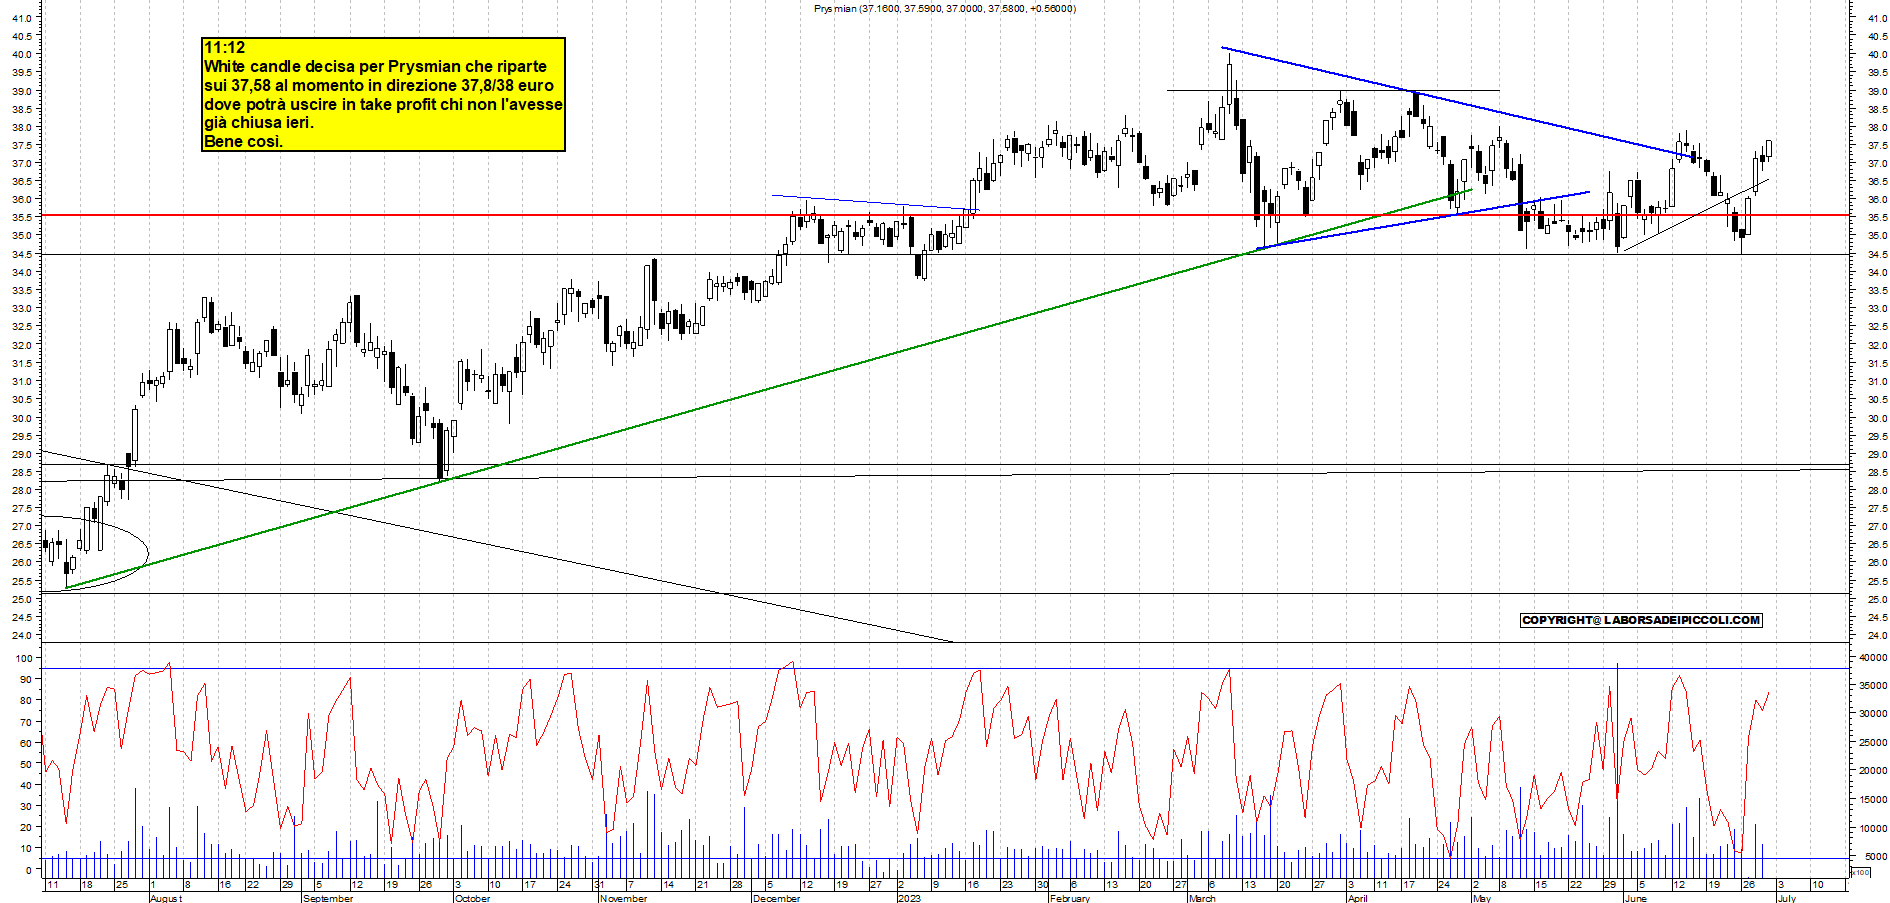
Task: Click the COPYRIGHT@LABORSADEIPICCOLI.COM label
Action: coord(1641,620)
